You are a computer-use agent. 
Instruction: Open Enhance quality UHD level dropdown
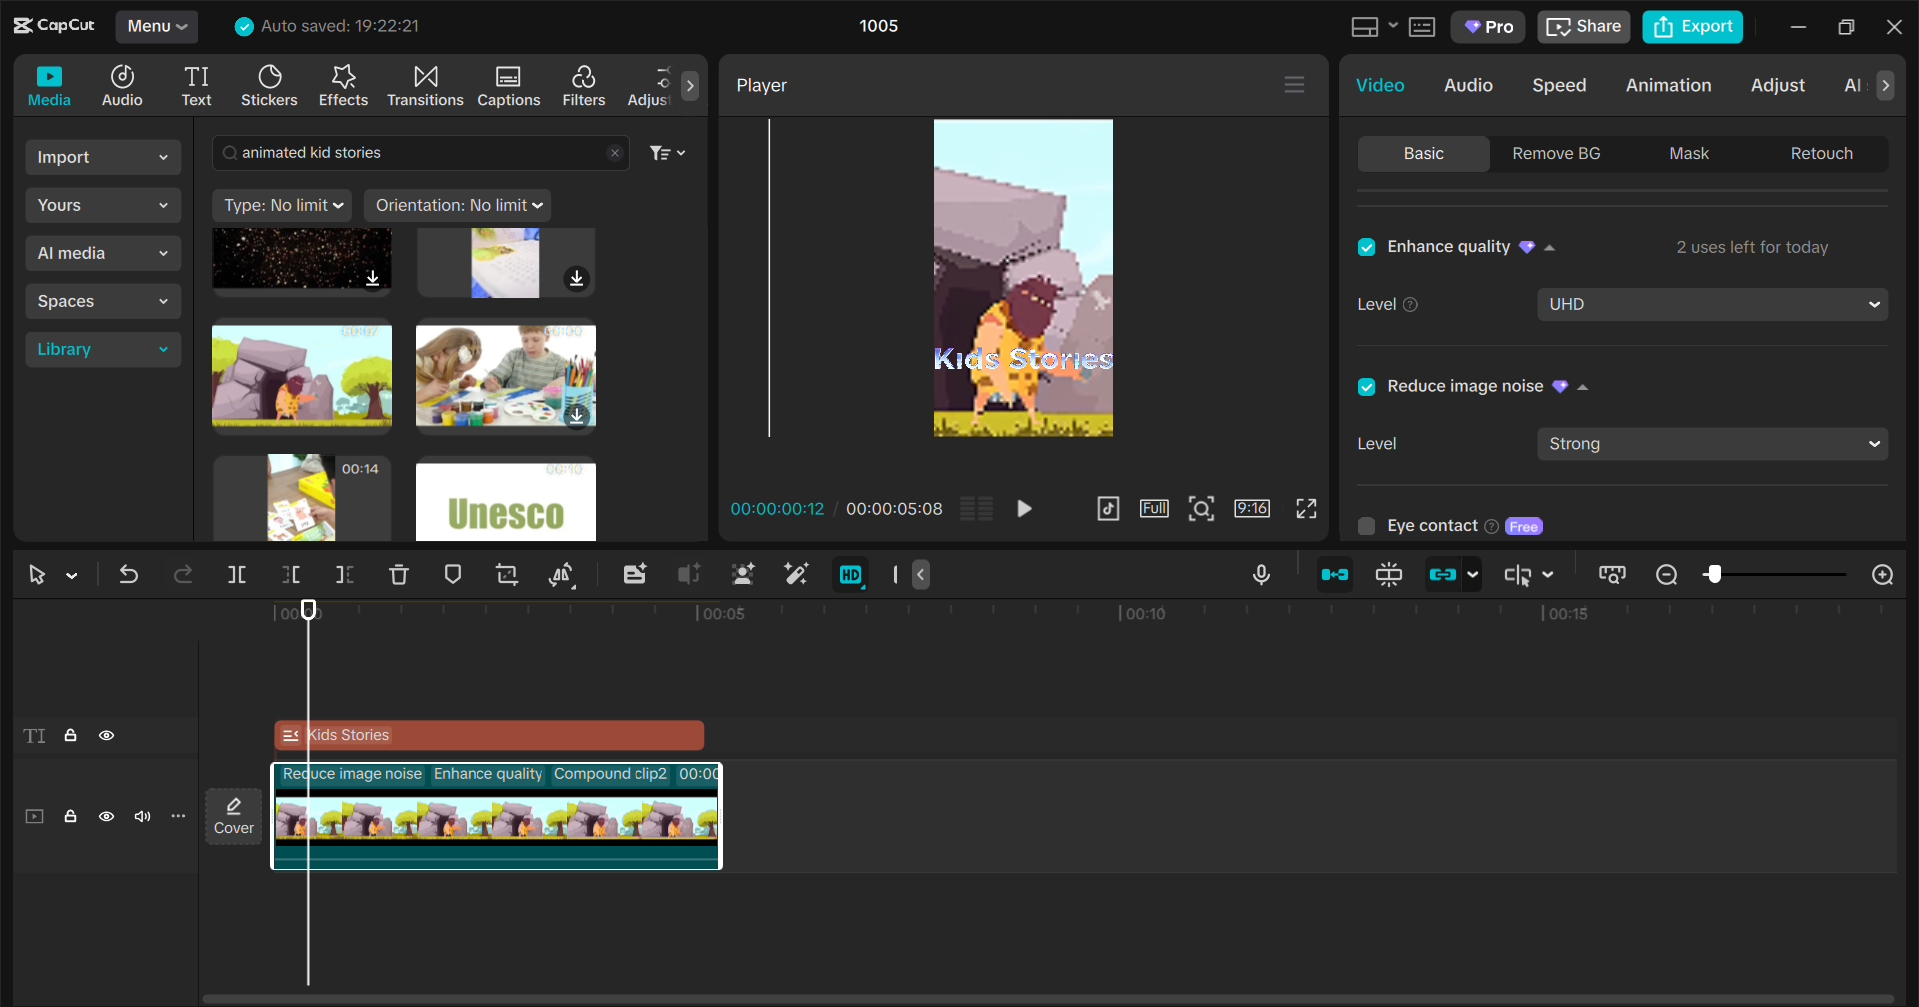point(1712,304)
